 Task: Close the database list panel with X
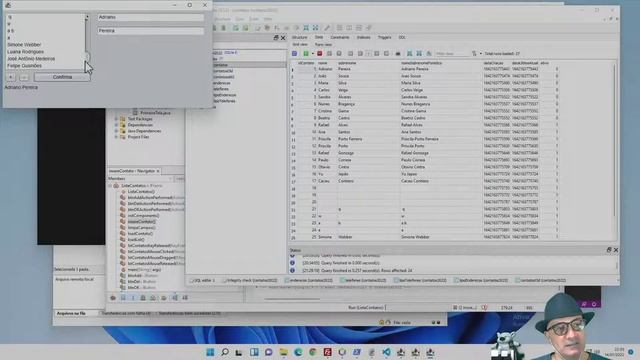click(283, 38)
